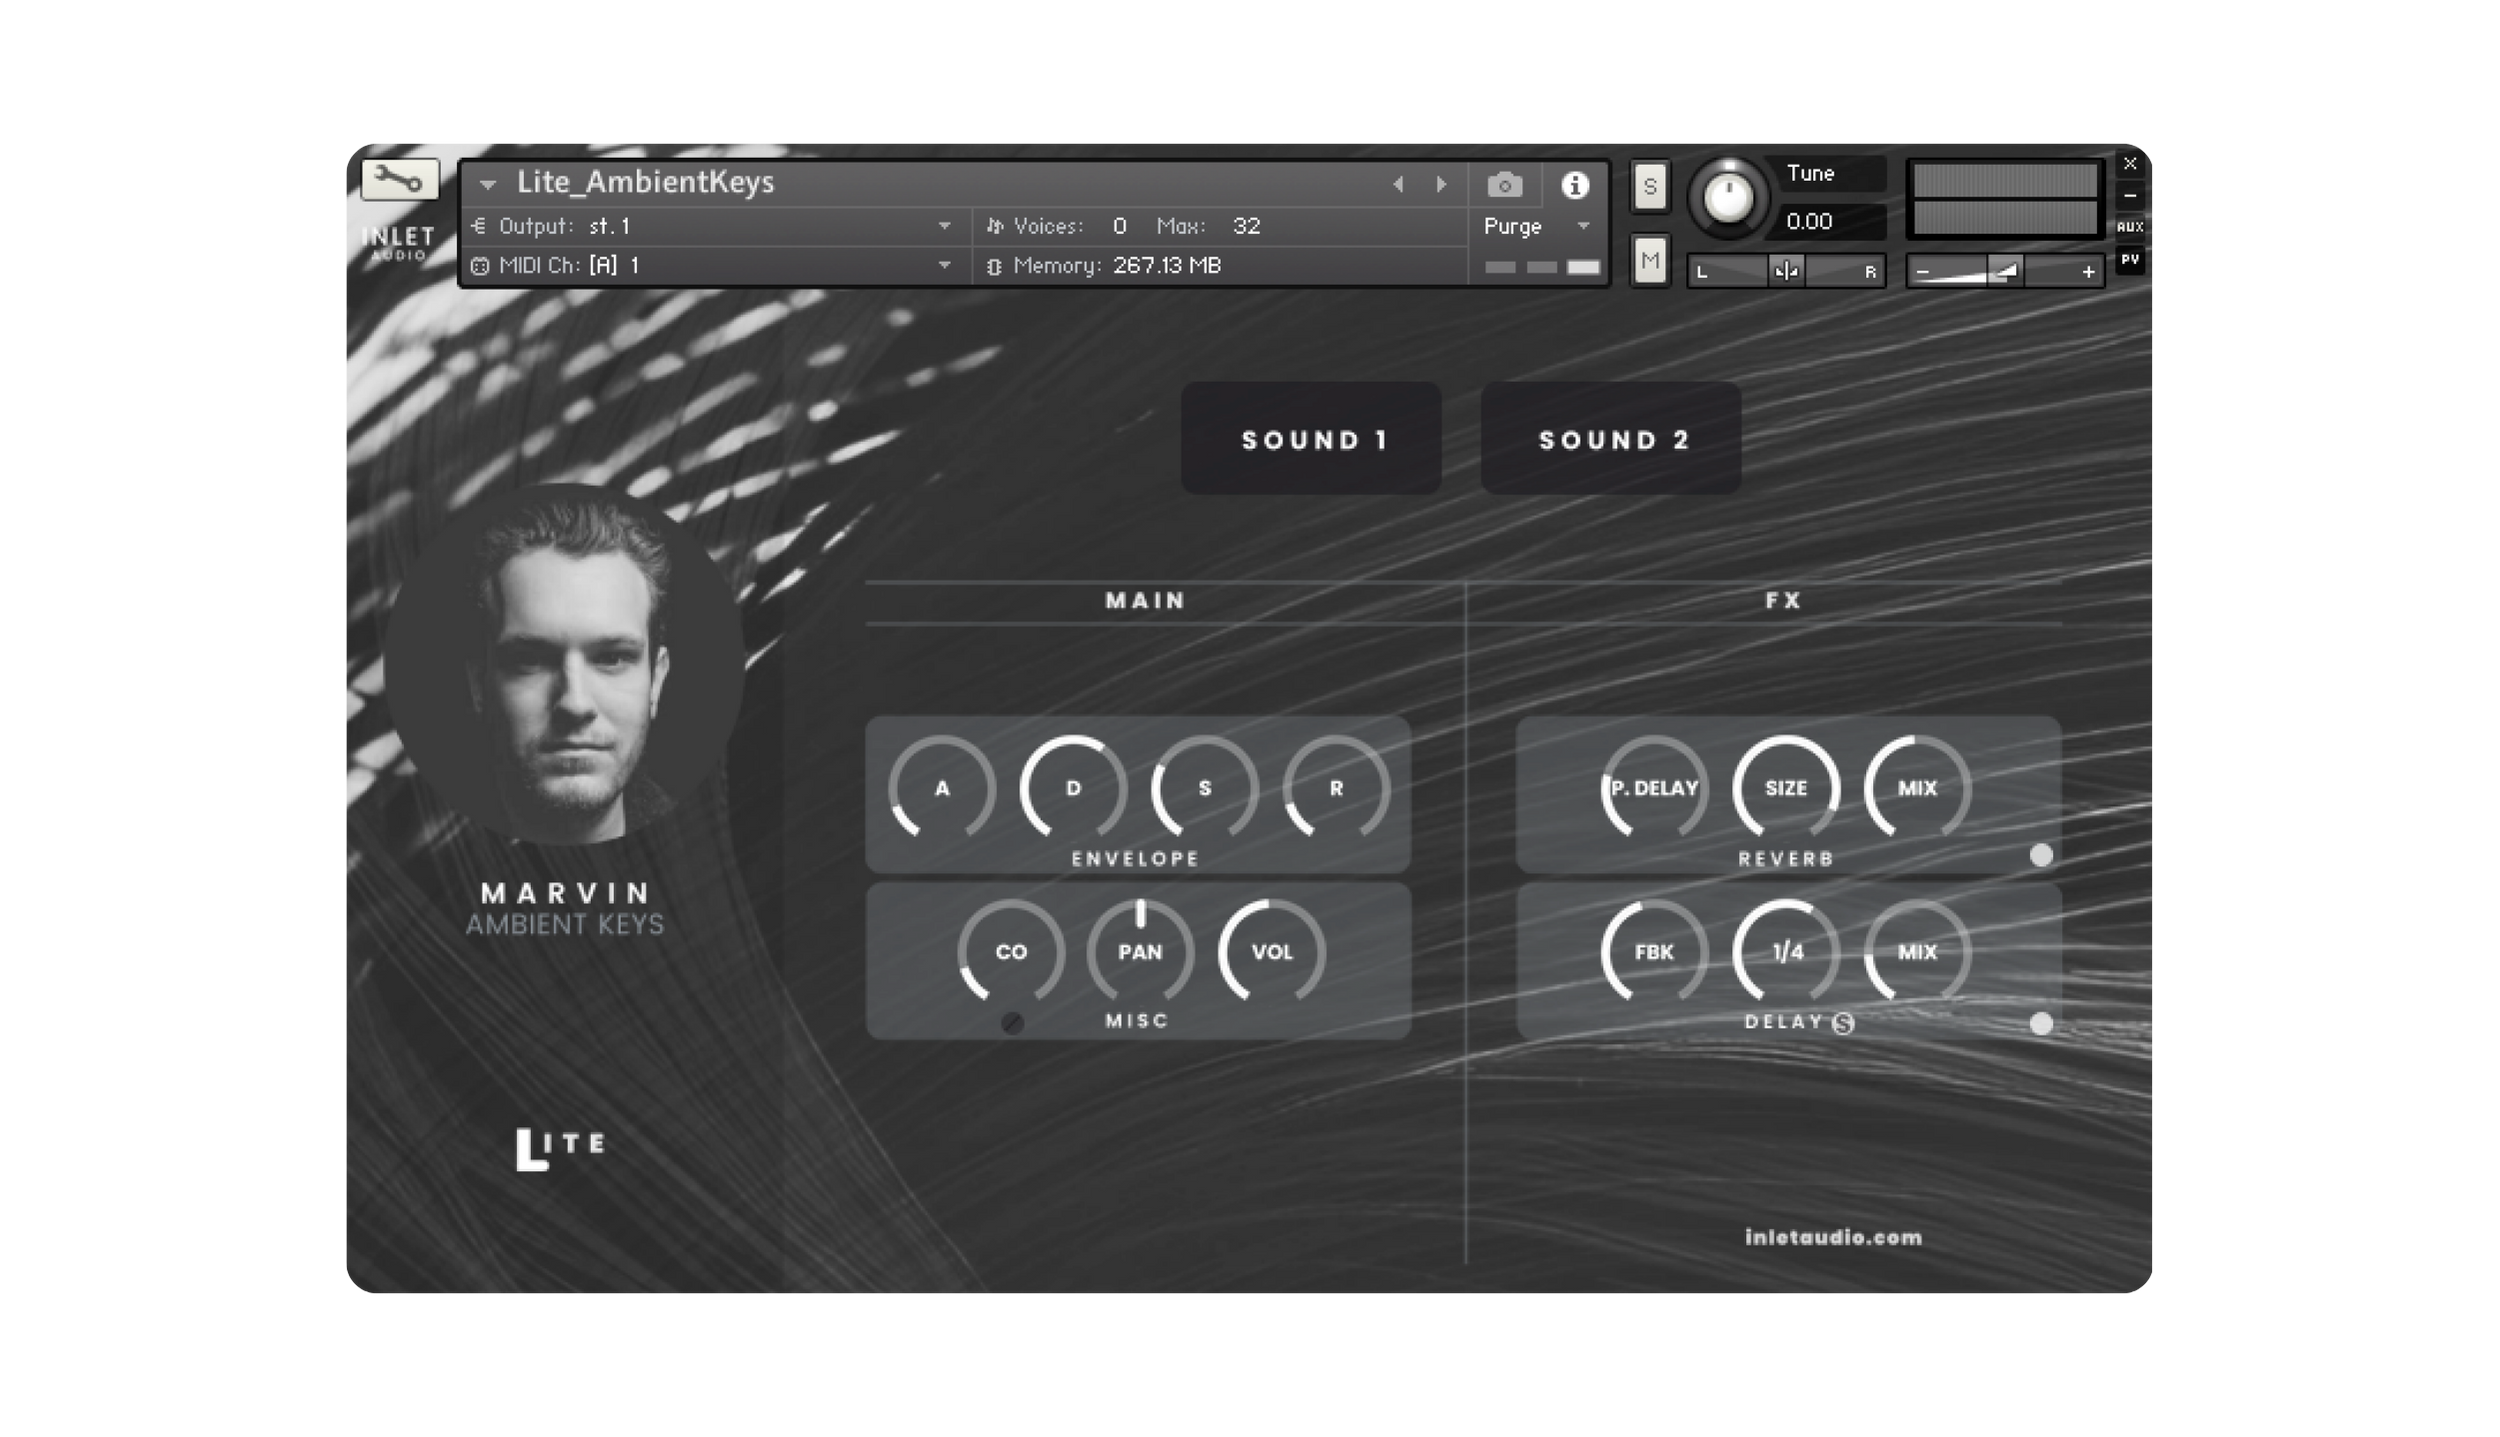Click the output level meter
Viewport: 2500px width, 1437px height.
[2005, 199]
